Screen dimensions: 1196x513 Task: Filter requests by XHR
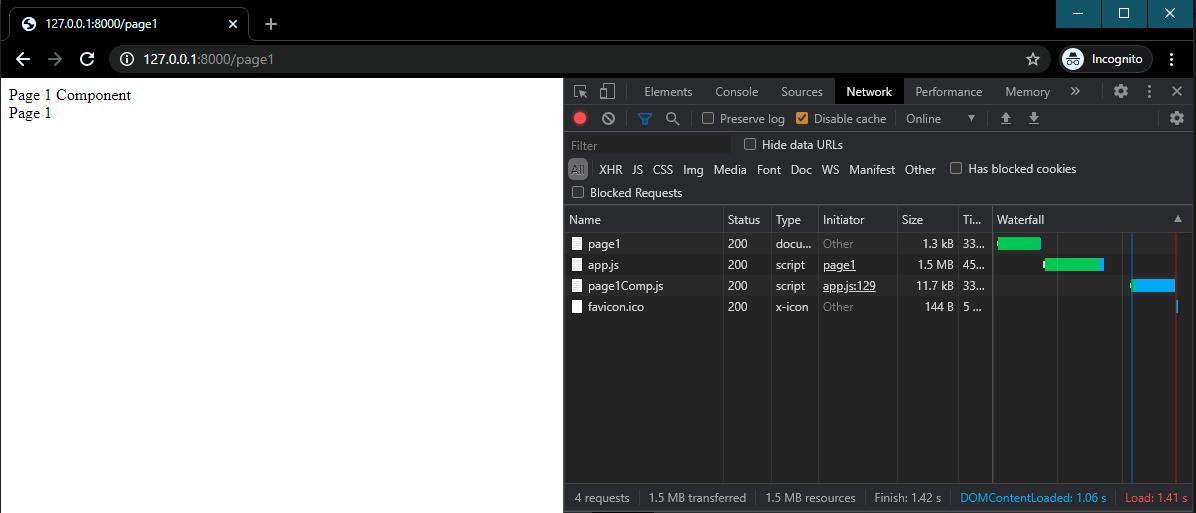click(611, 169)
